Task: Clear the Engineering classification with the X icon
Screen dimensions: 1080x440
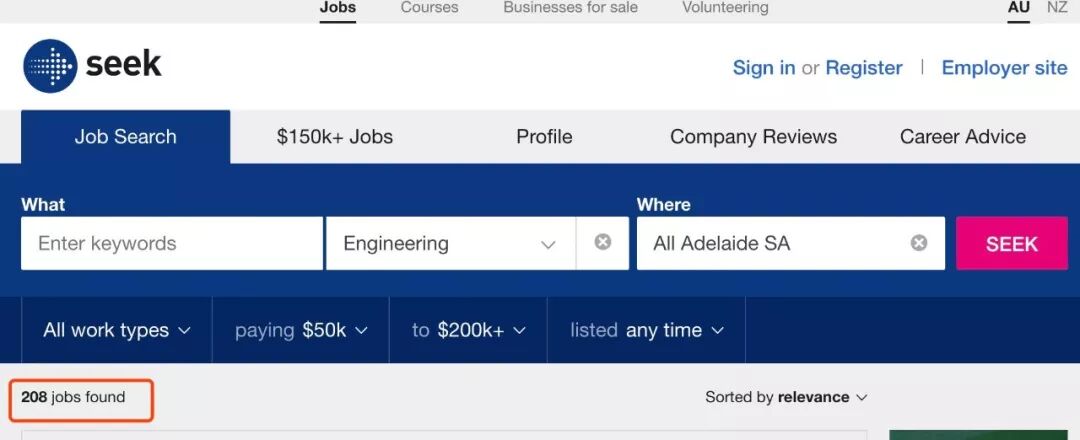Action: click(602, 242)
